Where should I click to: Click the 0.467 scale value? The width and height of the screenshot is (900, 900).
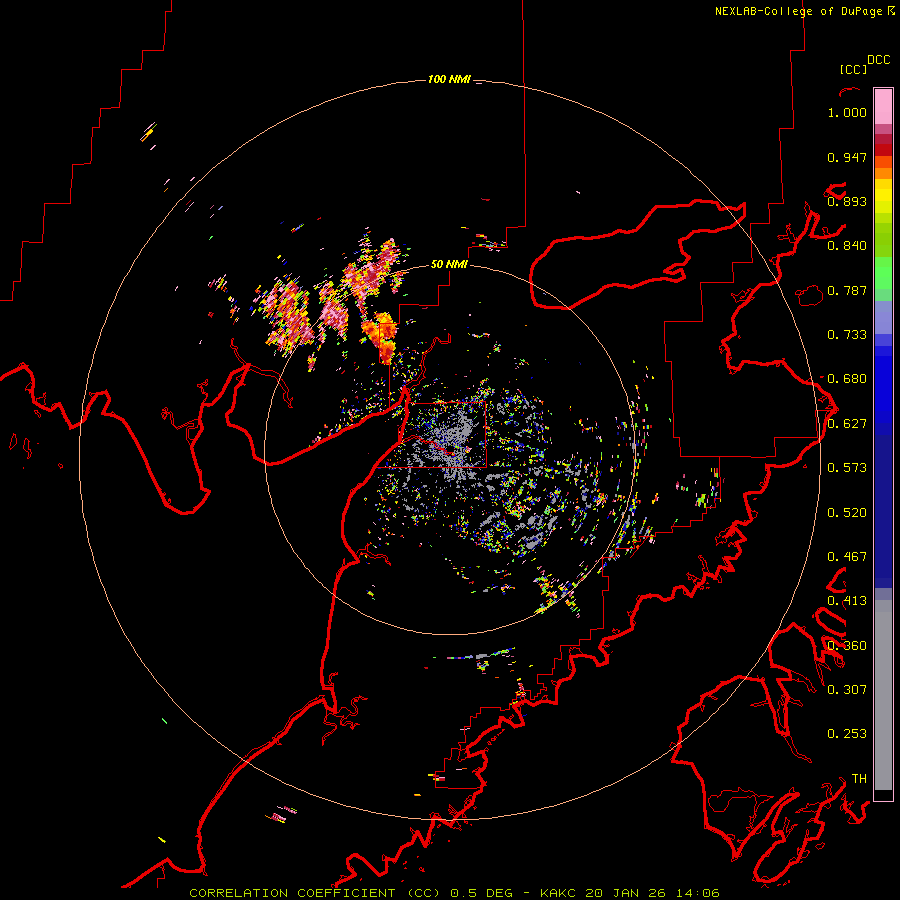[847, 557]
